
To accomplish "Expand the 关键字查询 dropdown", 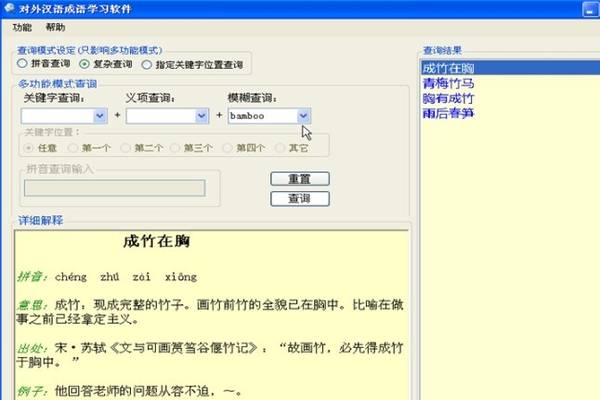I will point(100,116).
